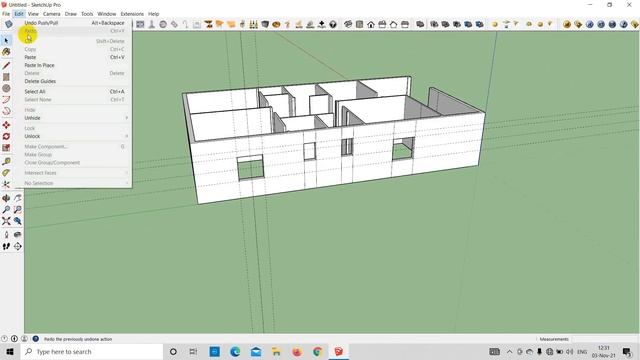The image size is (640, 360).
Task: Open the Help menu
Action: (153, 14)
